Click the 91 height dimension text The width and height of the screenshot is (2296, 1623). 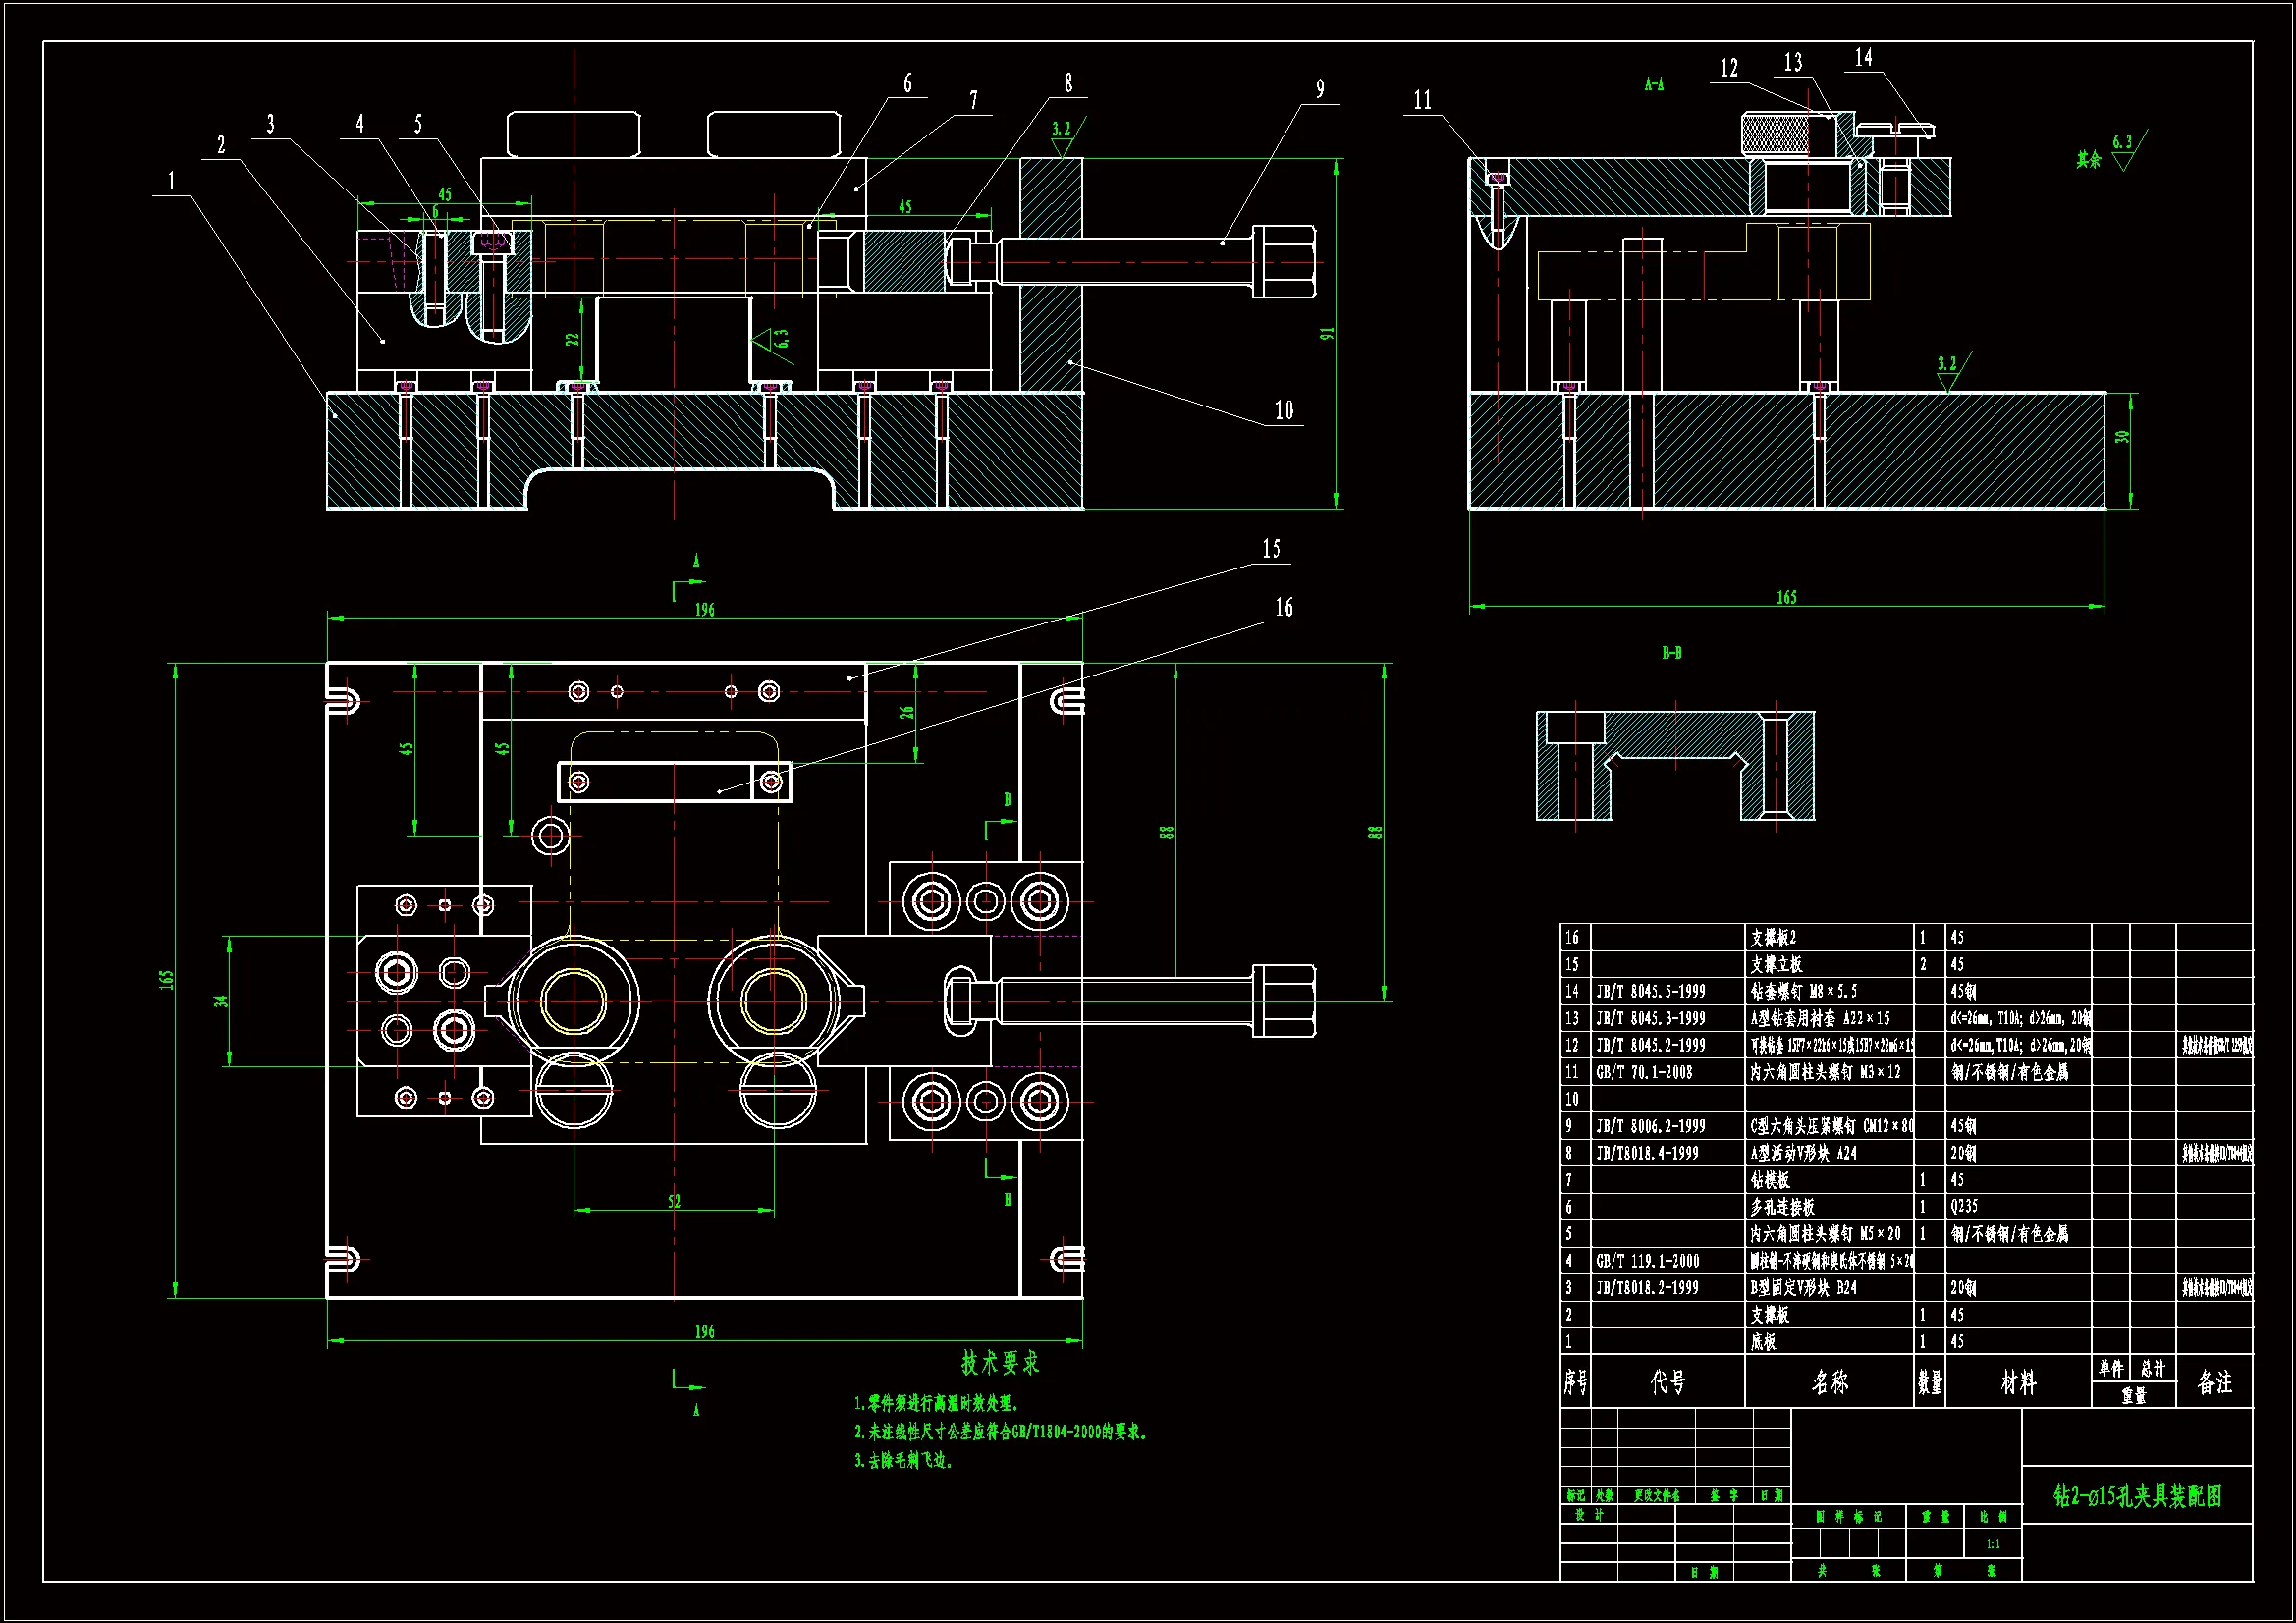1327,333
